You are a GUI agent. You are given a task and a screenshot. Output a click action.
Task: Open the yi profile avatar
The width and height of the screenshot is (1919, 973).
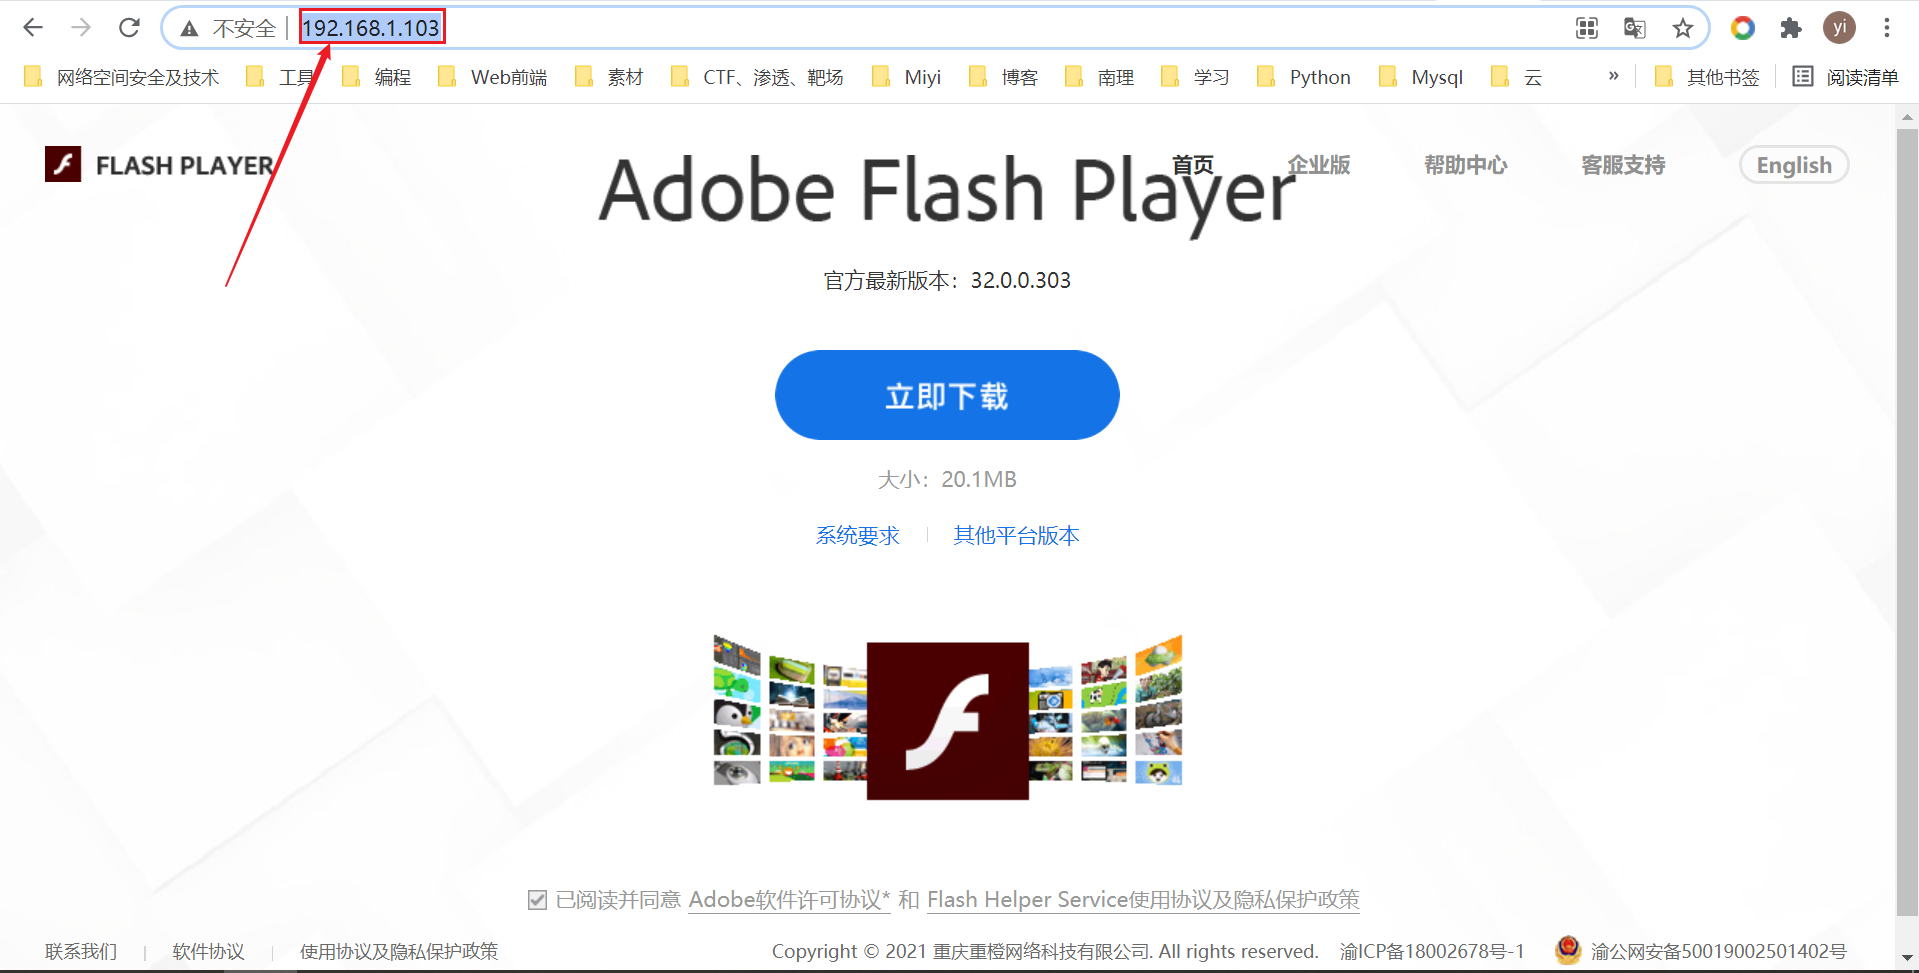pos(1839,28)
